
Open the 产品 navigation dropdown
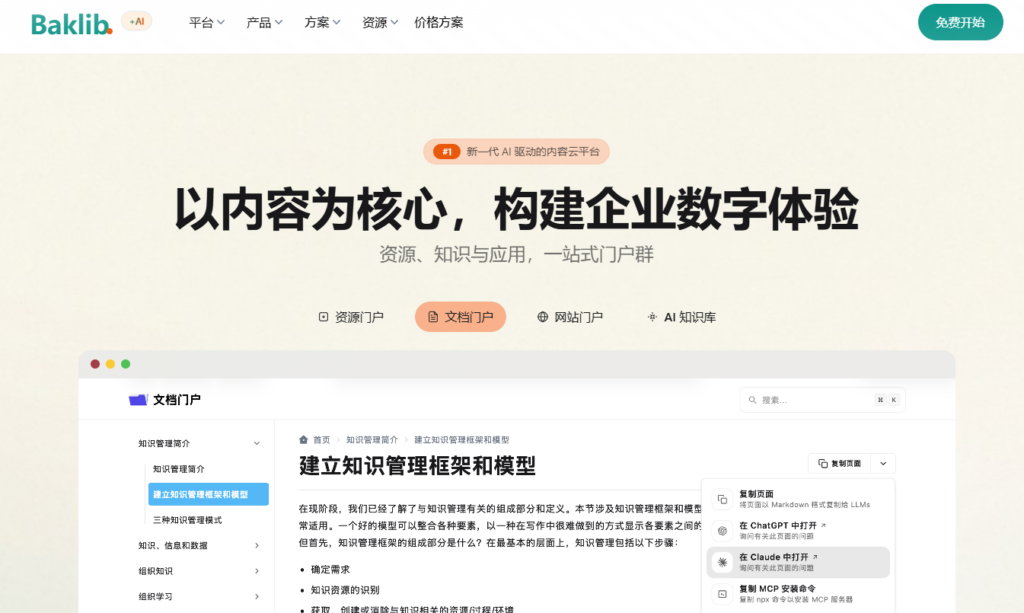coord(264,23)
